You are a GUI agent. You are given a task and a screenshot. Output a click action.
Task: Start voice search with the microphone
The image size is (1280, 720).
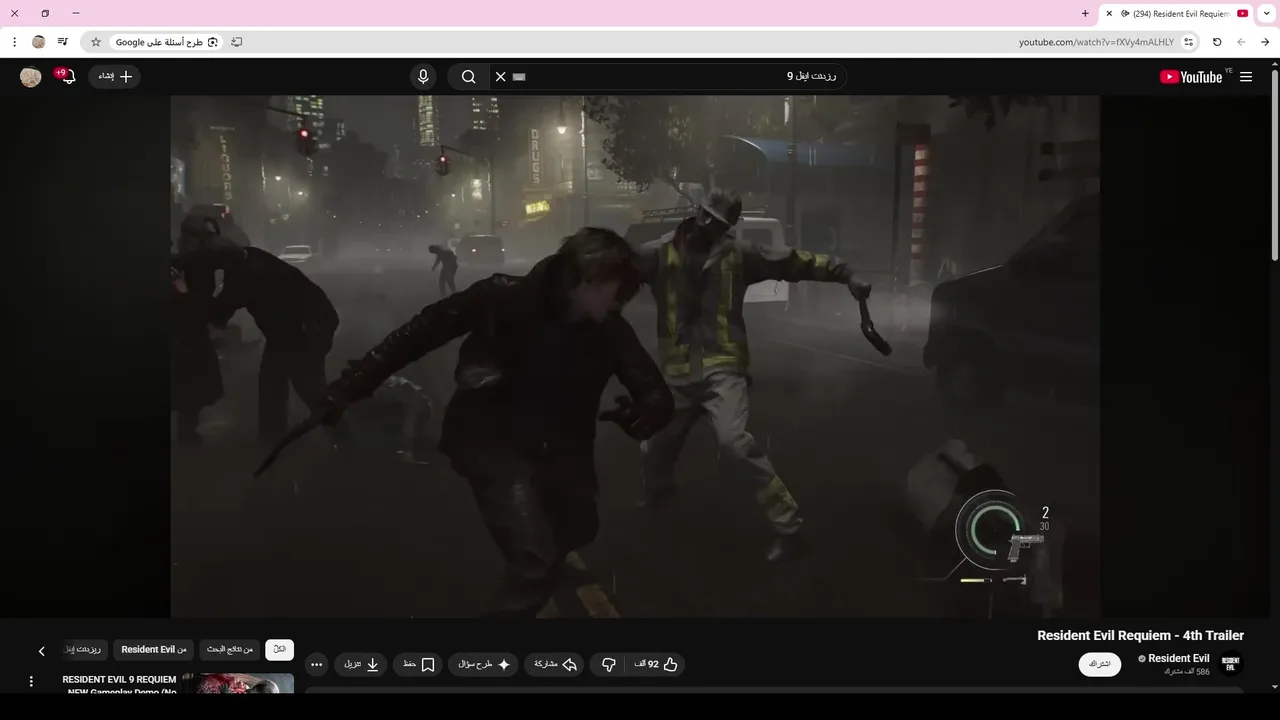tap(423, 77)
